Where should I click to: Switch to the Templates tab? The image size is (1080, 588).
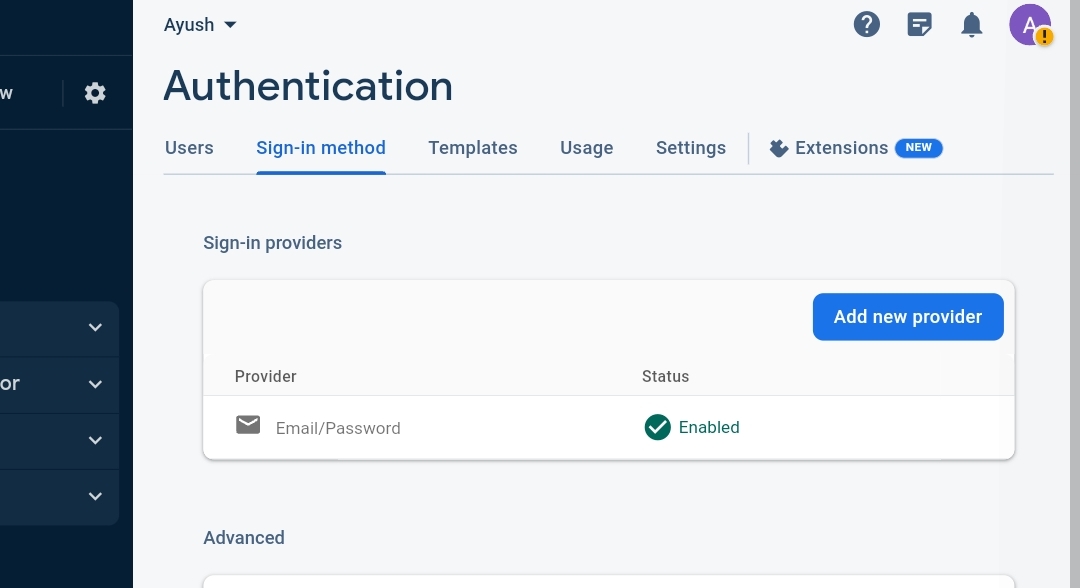472,148
